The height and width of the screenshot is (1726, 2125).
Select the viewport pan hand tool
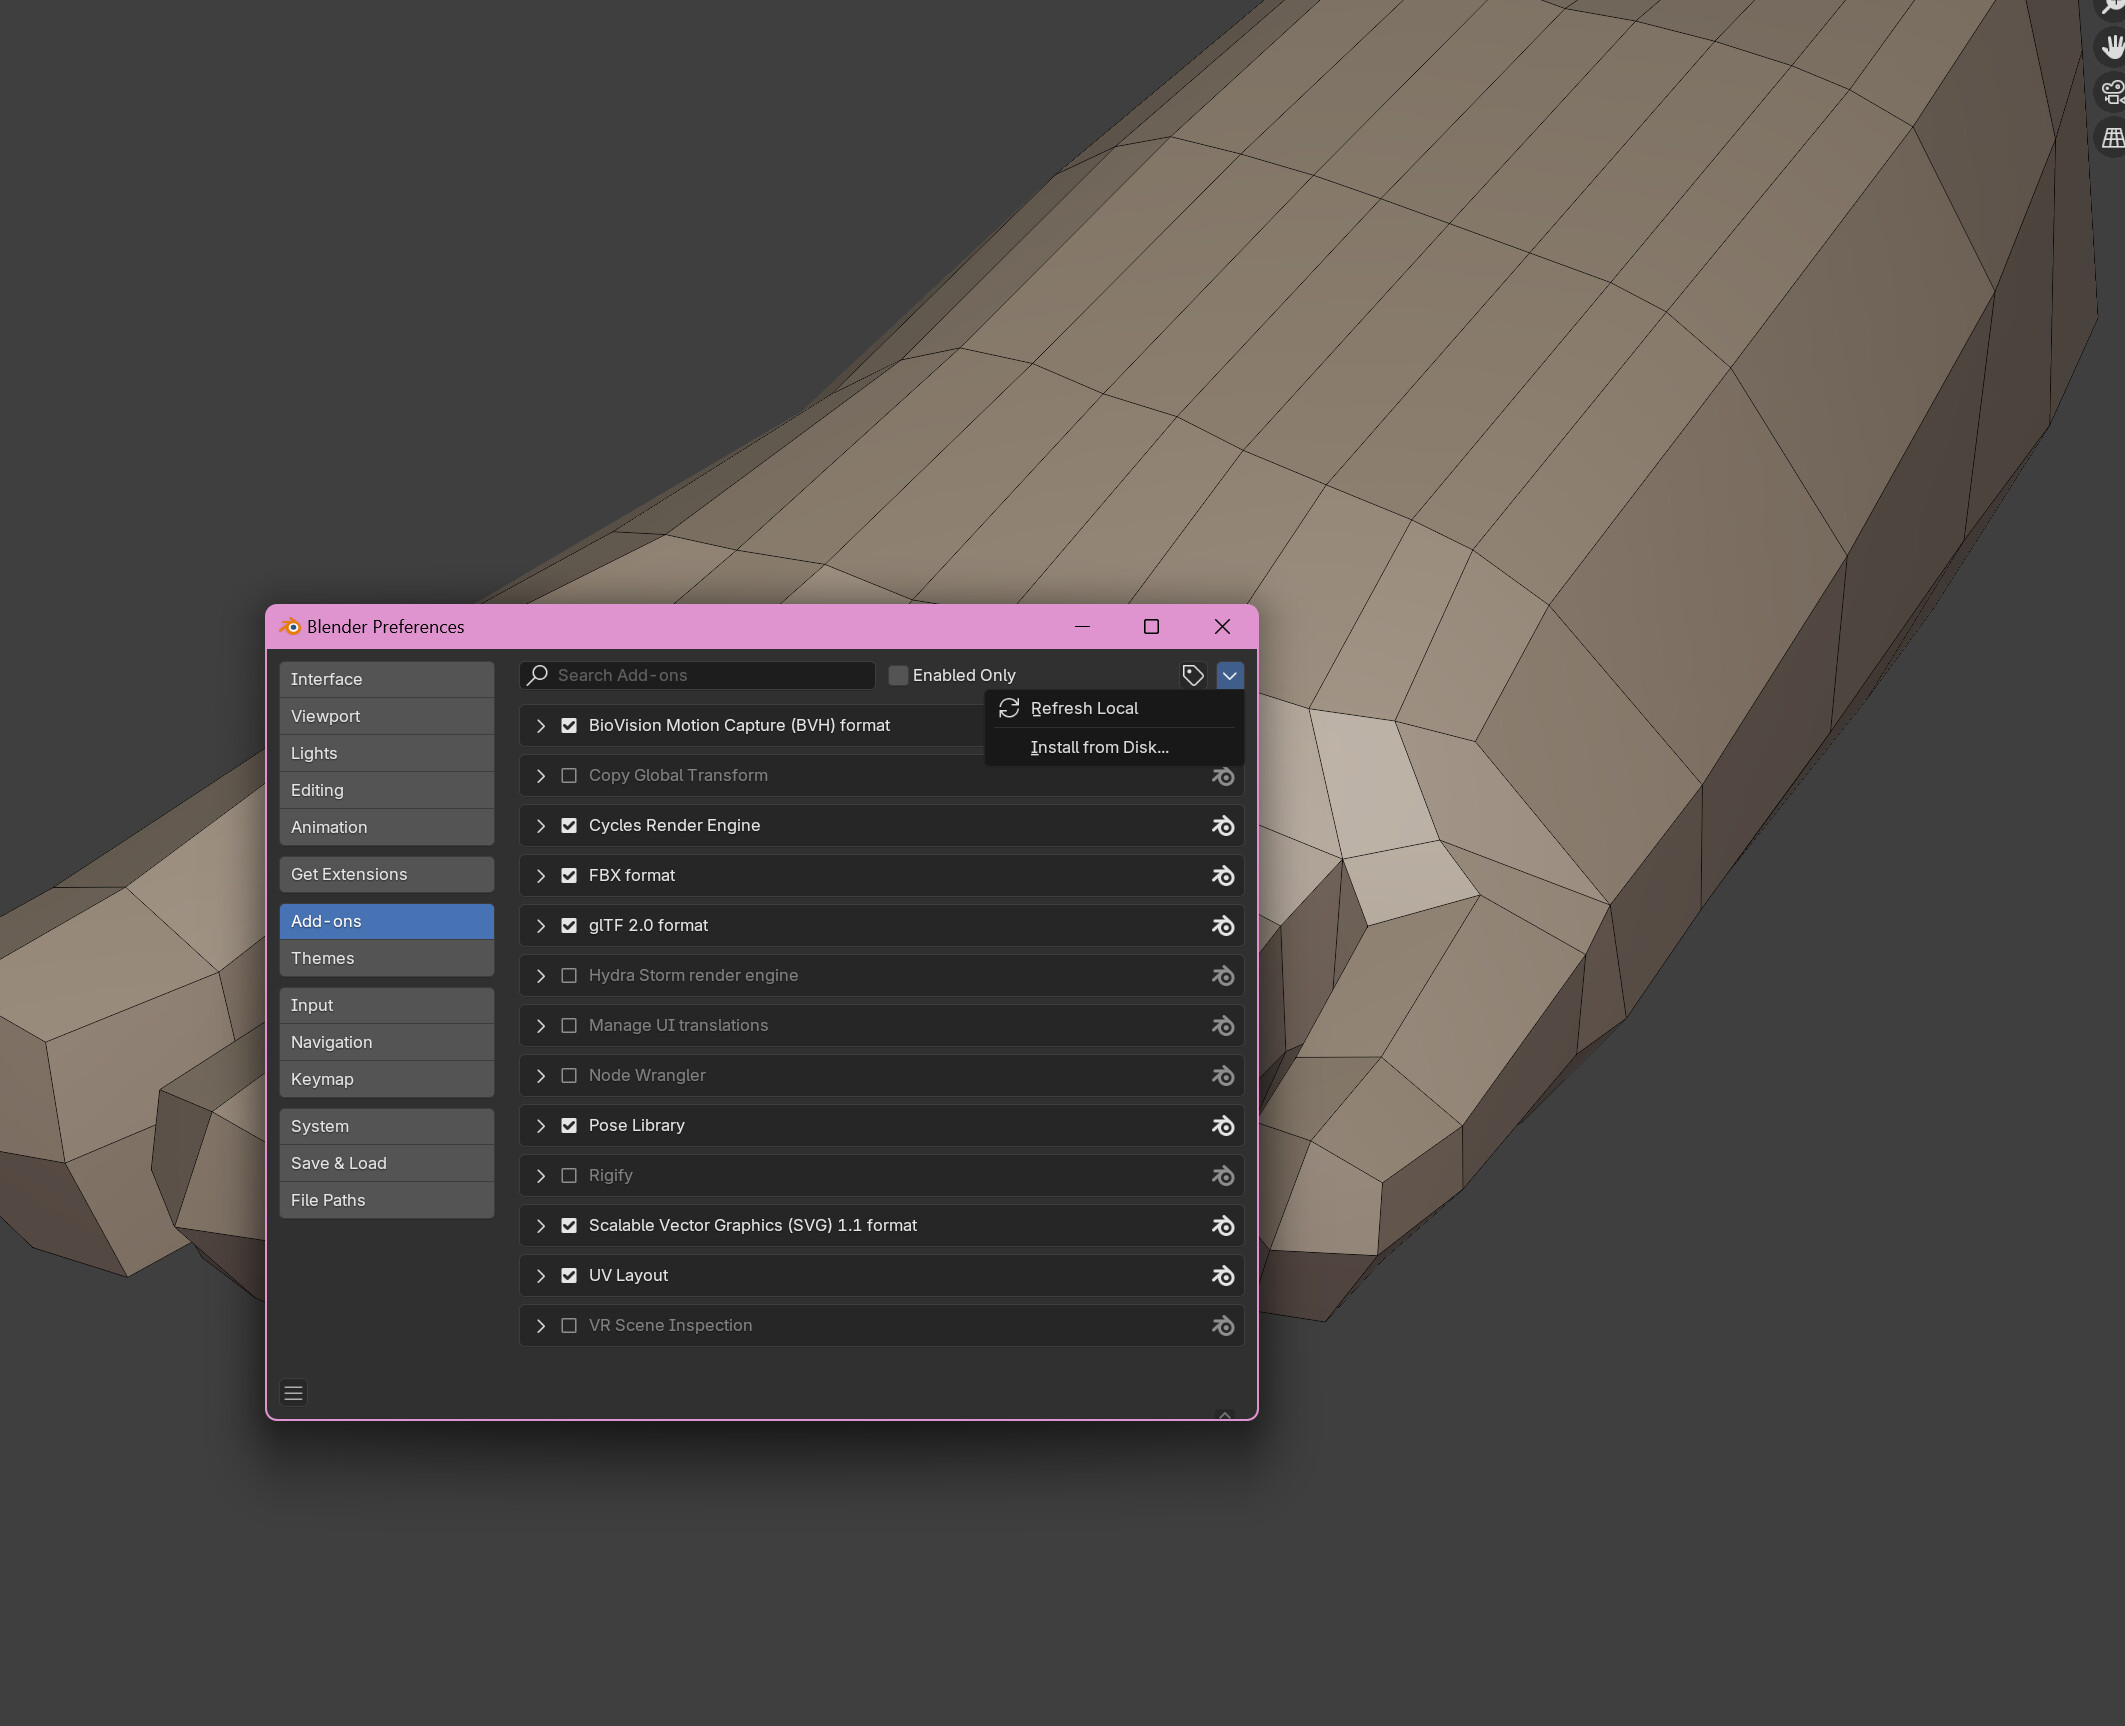[x=2111, y=46]
